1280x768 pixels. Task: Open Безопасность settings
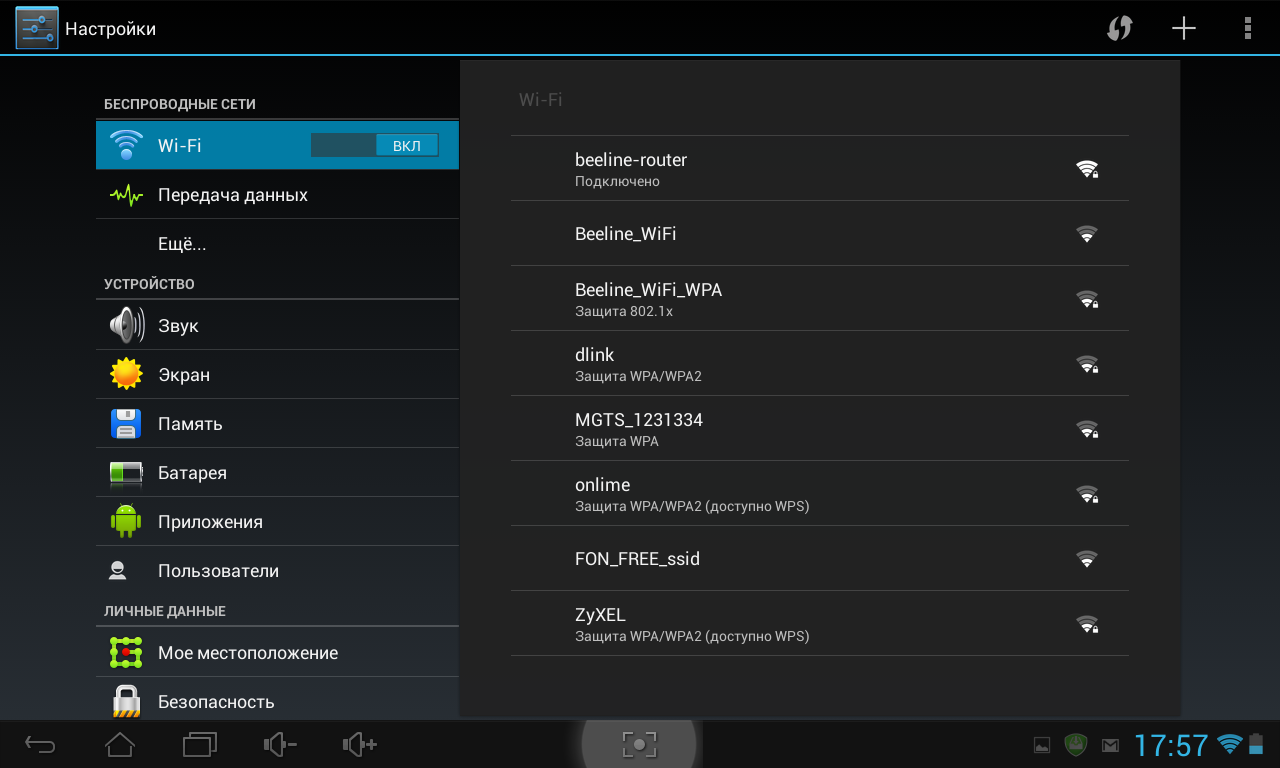coord(277,698)
